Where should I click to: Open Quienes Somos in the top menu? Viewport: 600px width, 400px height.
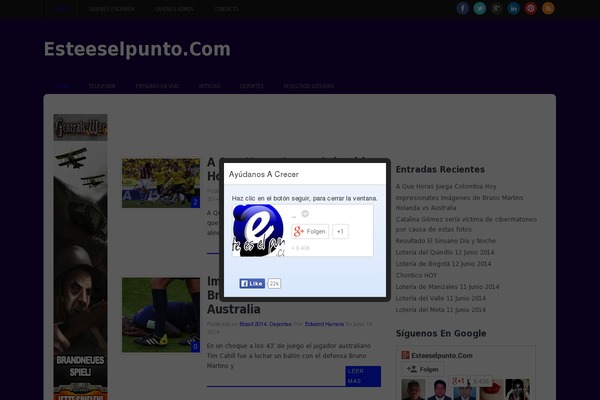tap(174, 9)
